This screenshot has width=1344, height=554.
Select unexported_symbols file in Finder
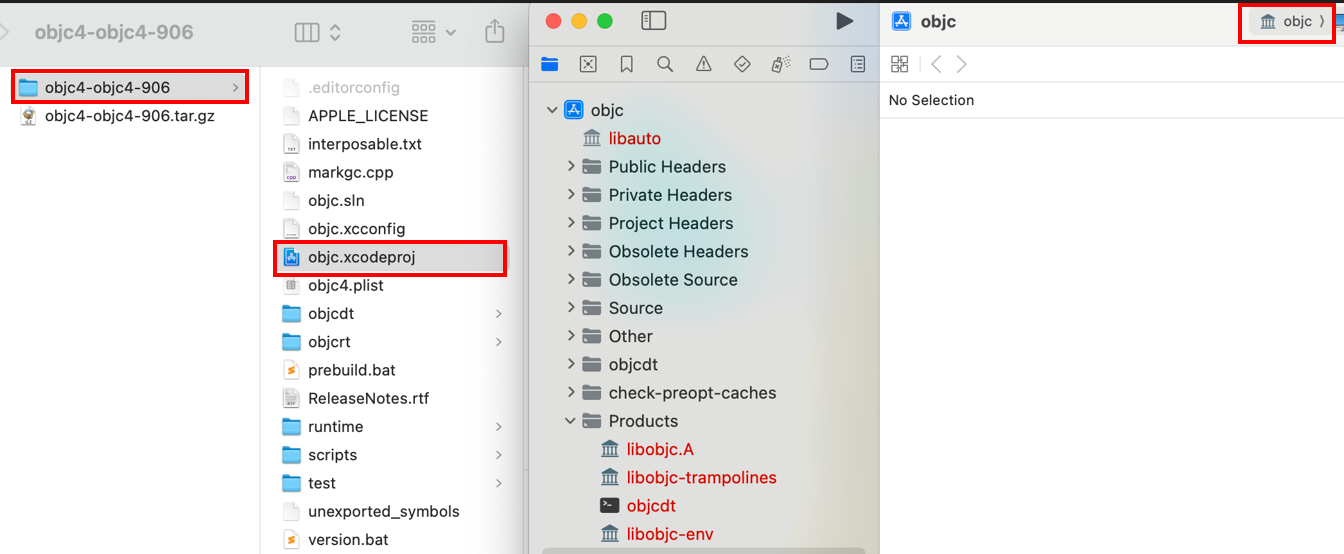[384, 511]
